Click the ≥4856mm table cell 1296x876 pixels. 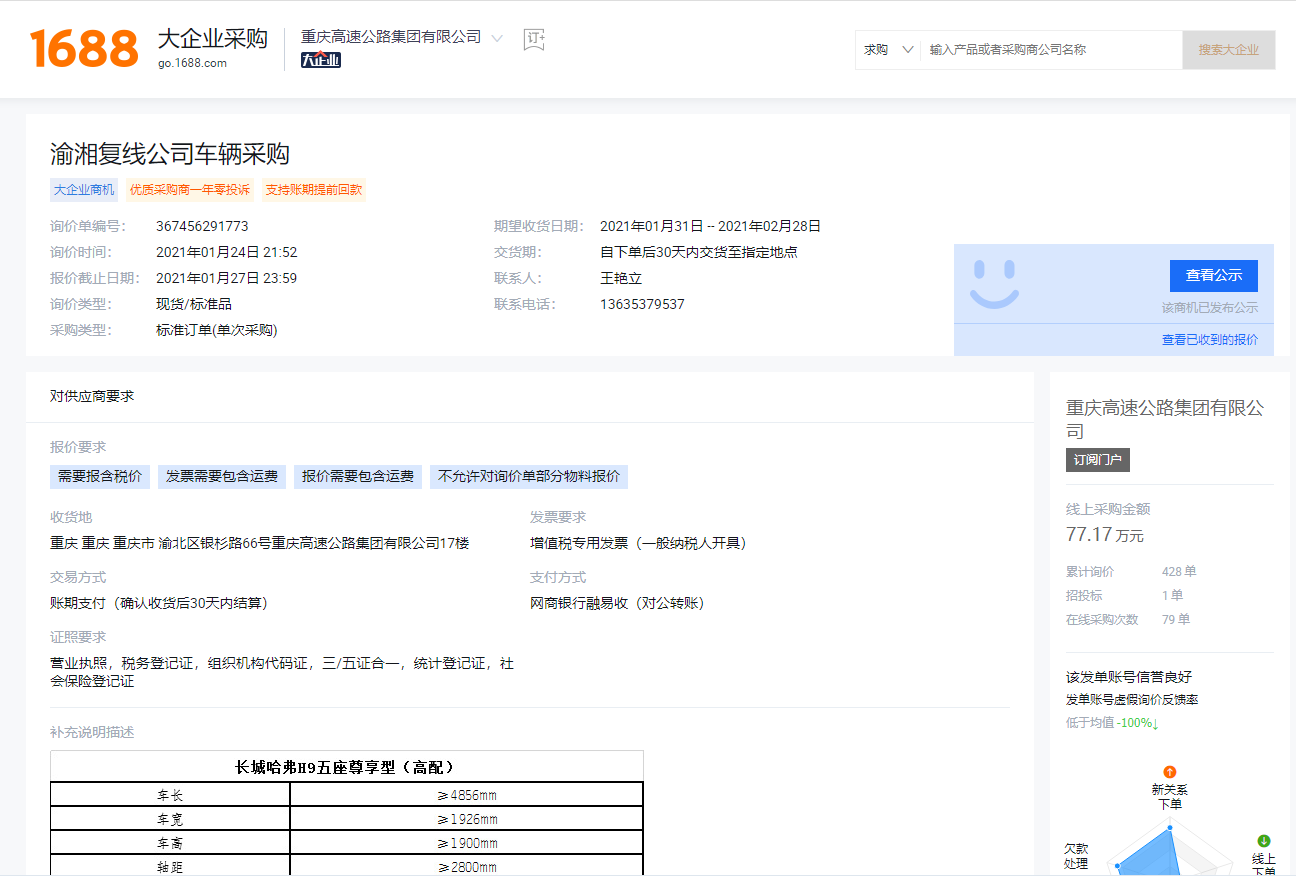467,795
